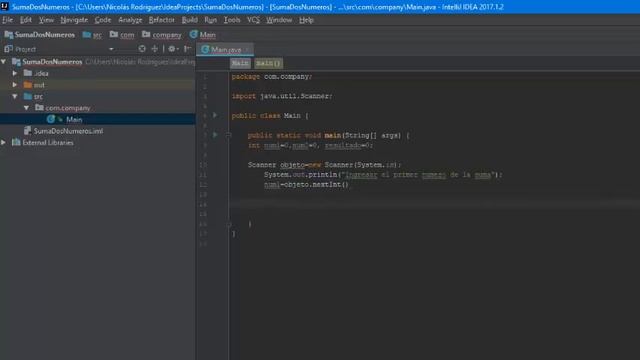Image resolution: width=640 pixels, height=360 pixels.
Task: Open the File menu
Action: coord(8,20)
